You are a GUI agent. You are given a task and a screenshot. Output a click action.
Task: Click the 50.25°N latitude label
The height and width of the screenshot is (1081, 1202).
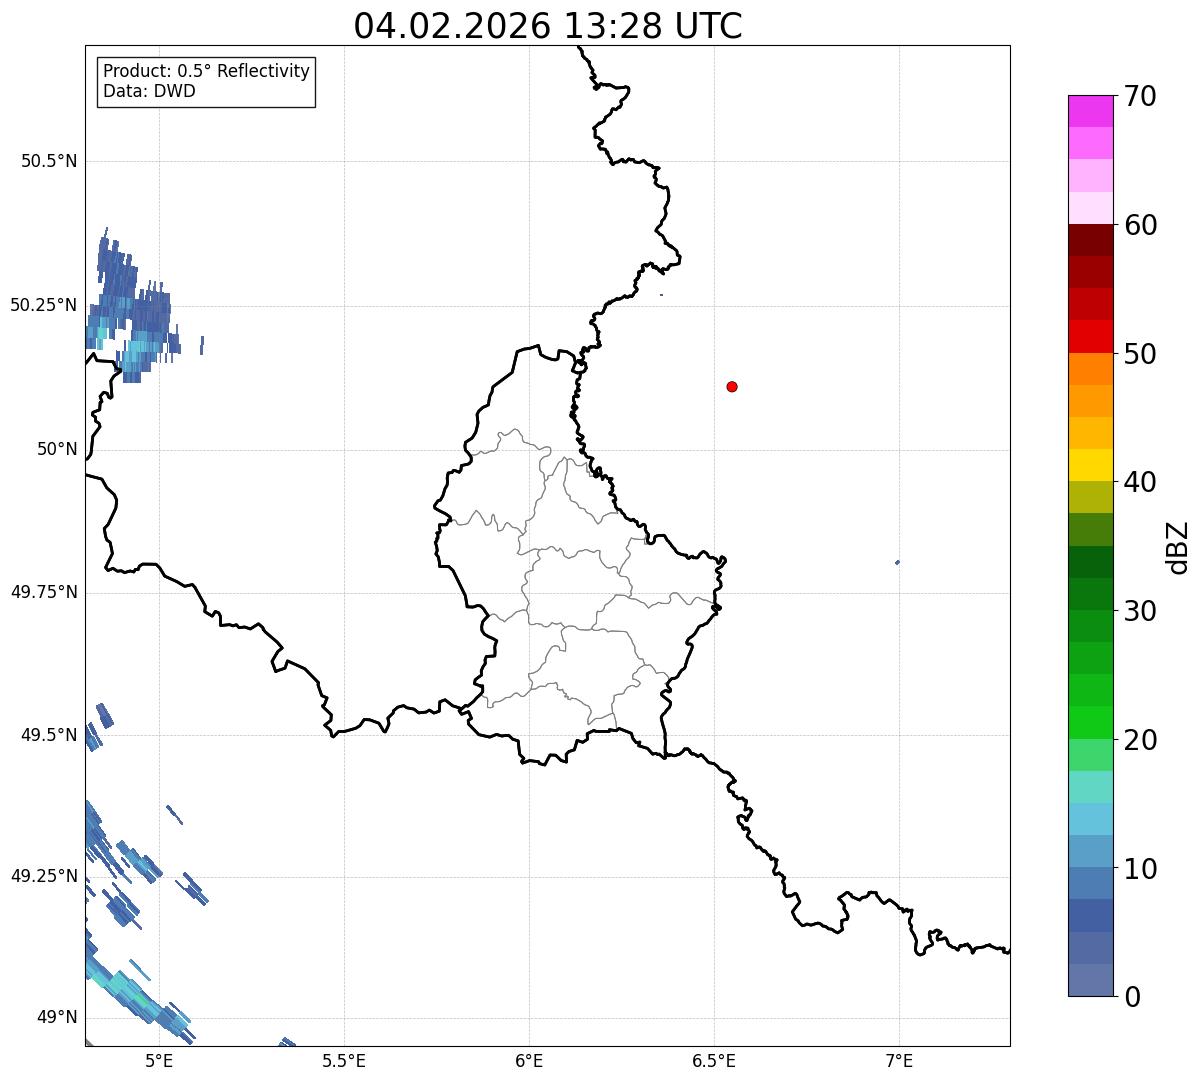point(44,305)
